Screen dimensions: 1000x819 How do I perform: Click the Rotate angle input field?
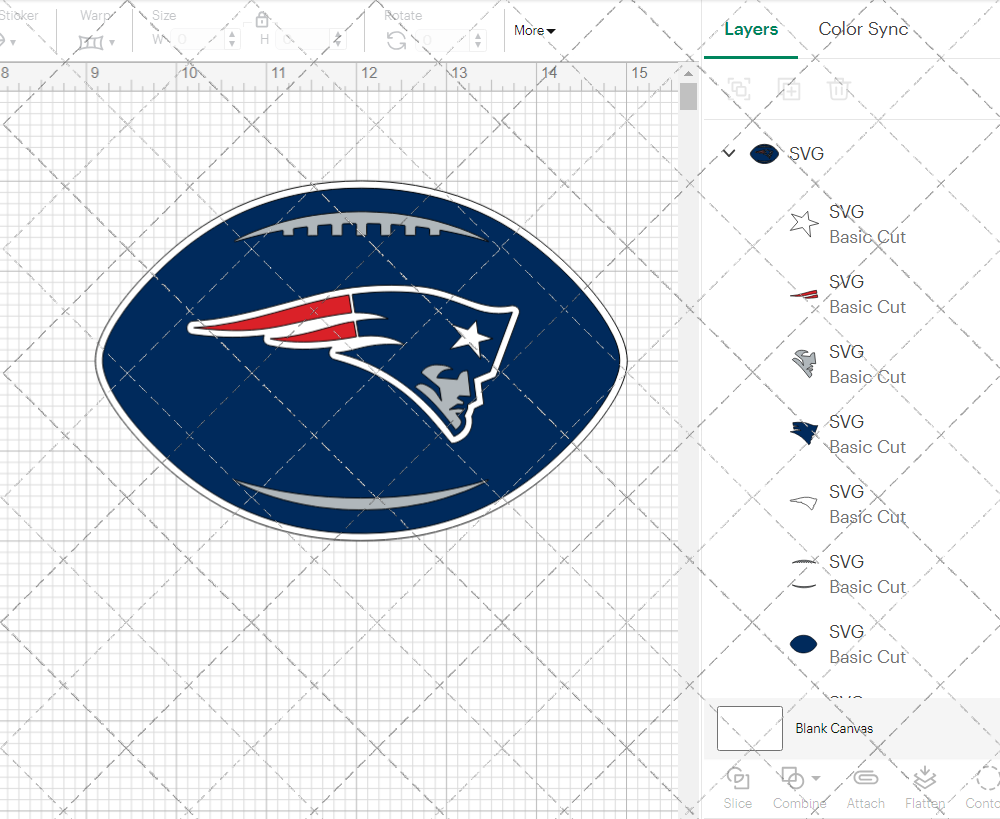(444, 40)
